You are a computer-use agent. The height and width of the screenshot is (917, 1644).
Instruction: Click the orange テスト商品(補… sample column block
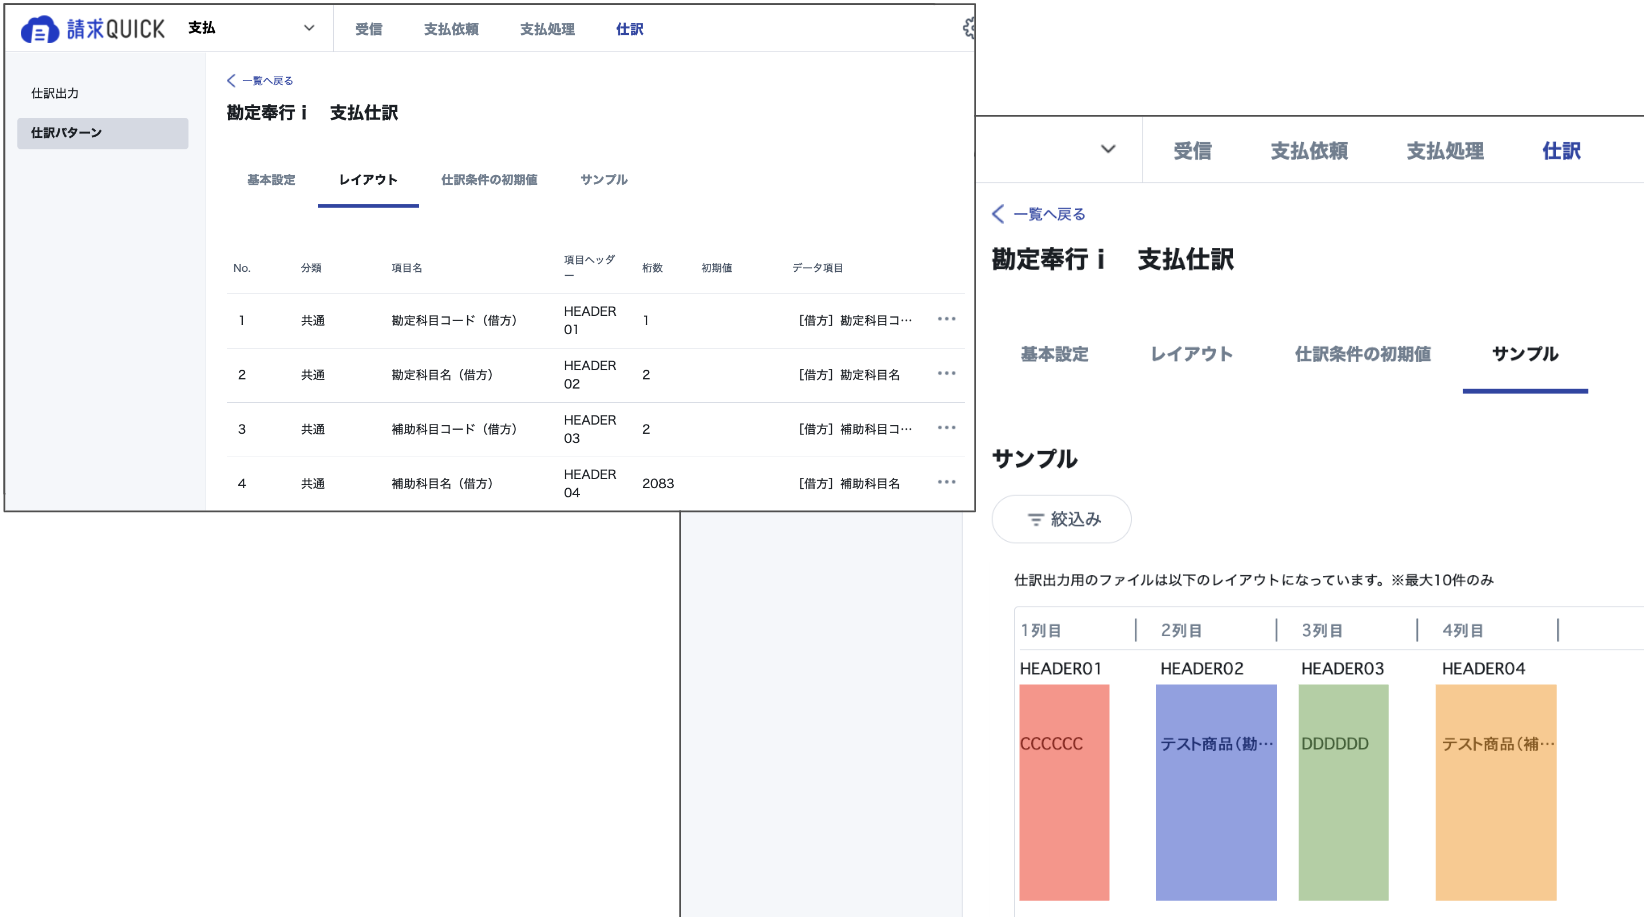1496,792
